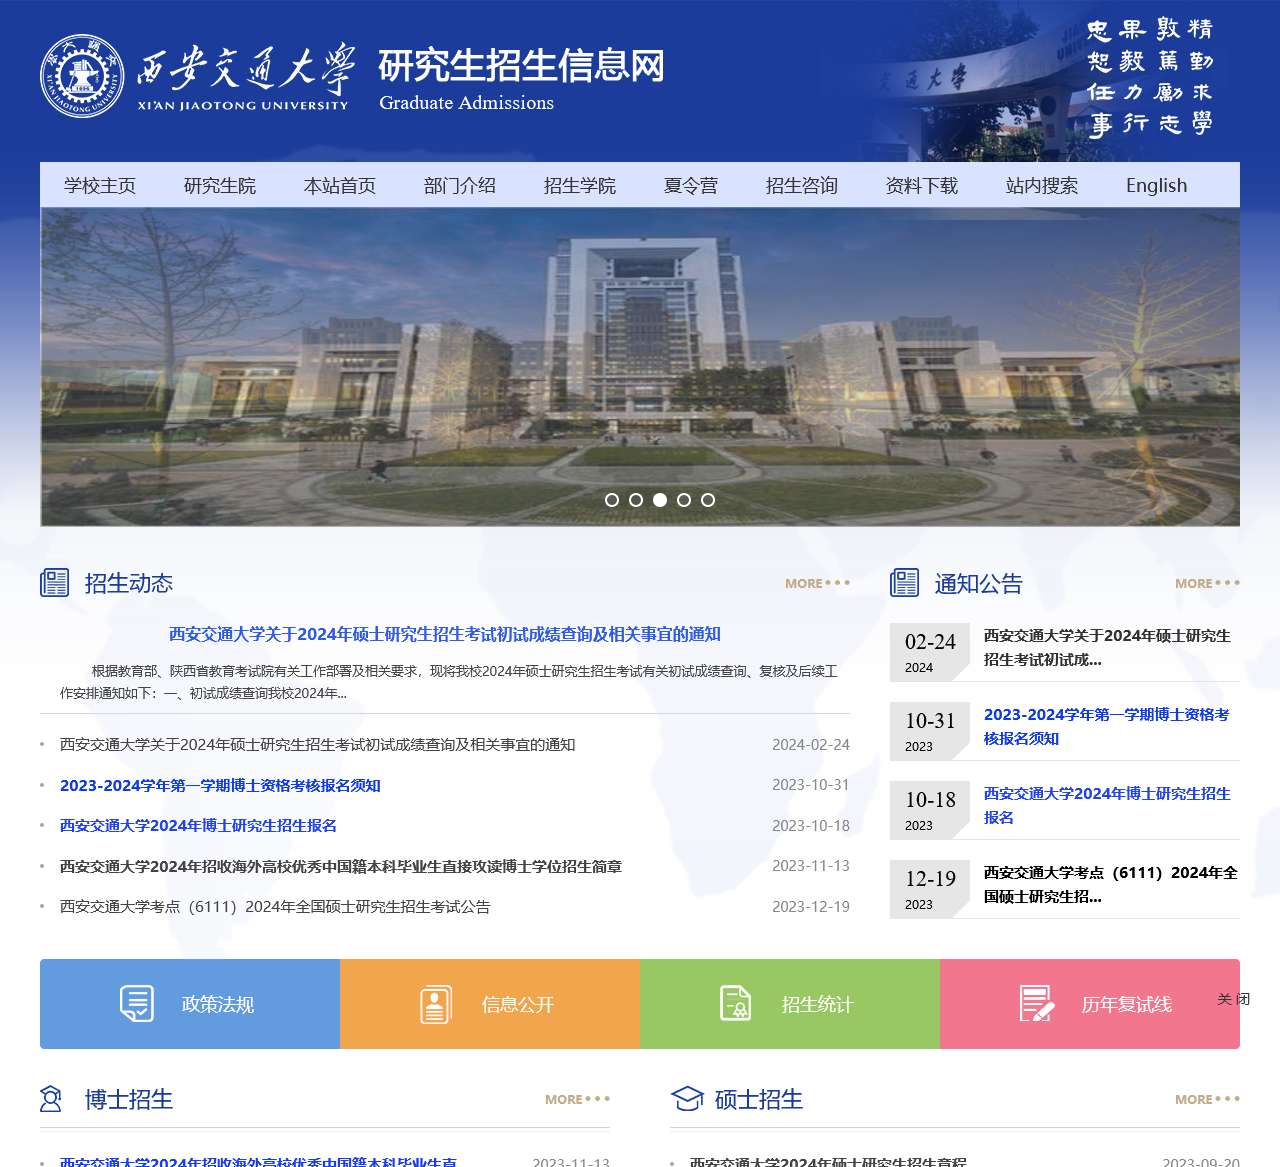Click the 招生统计 green tile

pos(790,1004)
